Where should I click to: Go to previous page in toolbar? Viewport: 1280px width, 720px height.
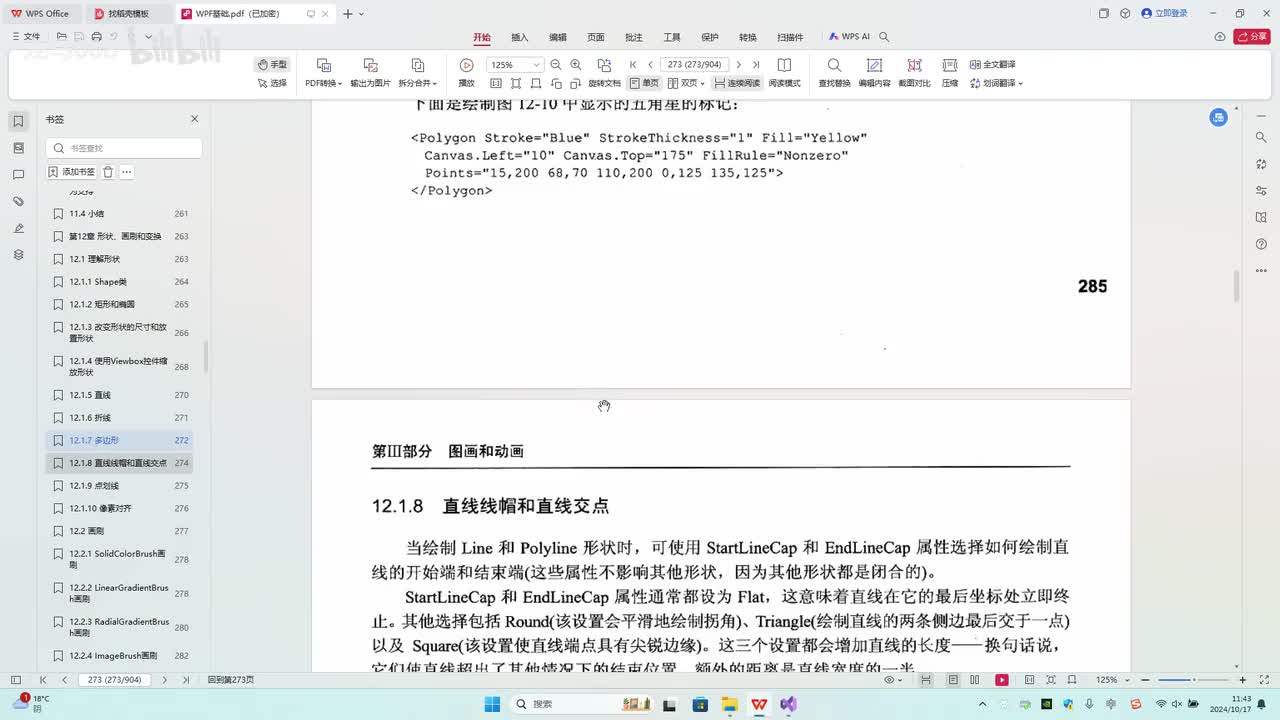pyautogui.click(x=650, y=65)
